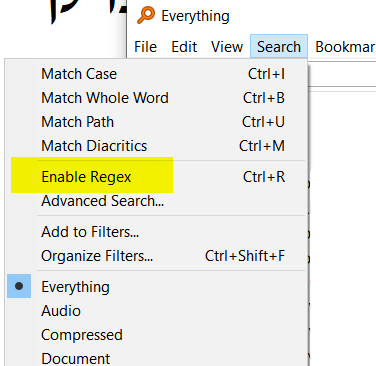Click the search input box

pos(342,73)
